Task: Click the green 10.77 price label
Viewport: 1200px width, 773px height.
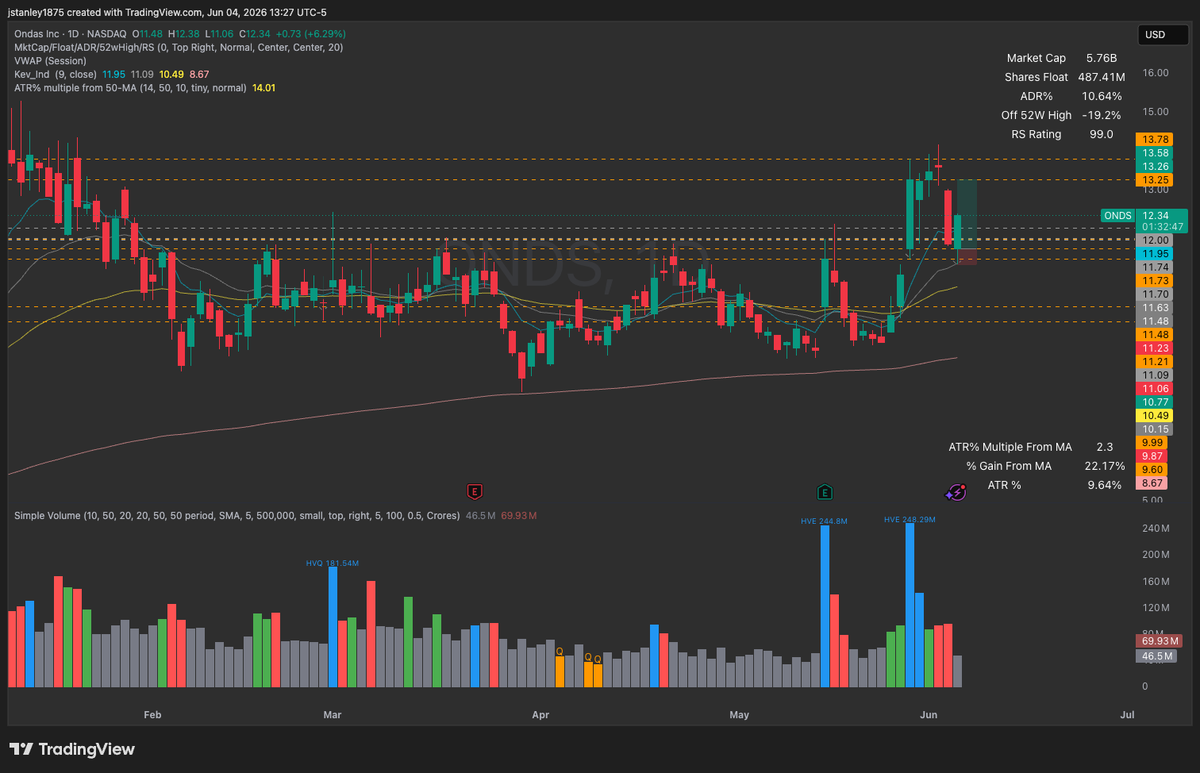Action: coord(1155,401)
